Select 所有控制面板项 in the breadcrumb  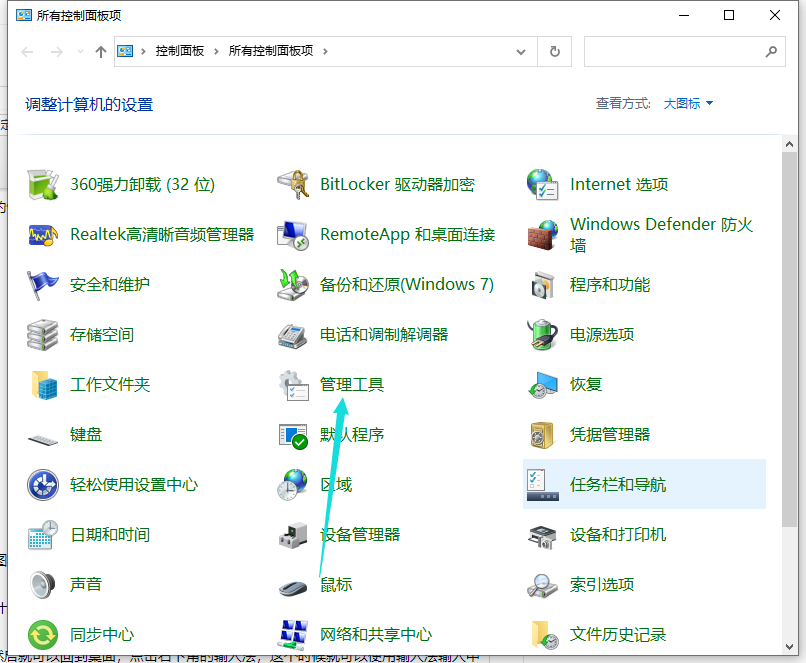[271, 51]
